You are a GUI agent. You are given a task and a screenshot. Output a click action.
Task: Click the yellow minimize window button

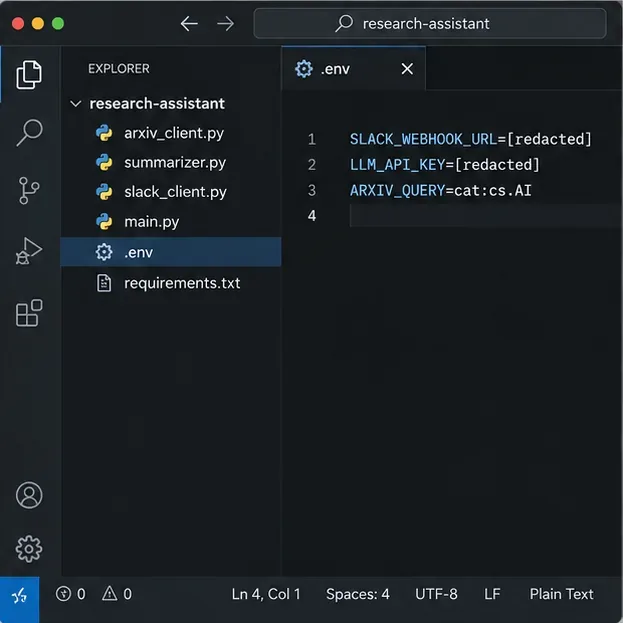click(x=38, y=23)
